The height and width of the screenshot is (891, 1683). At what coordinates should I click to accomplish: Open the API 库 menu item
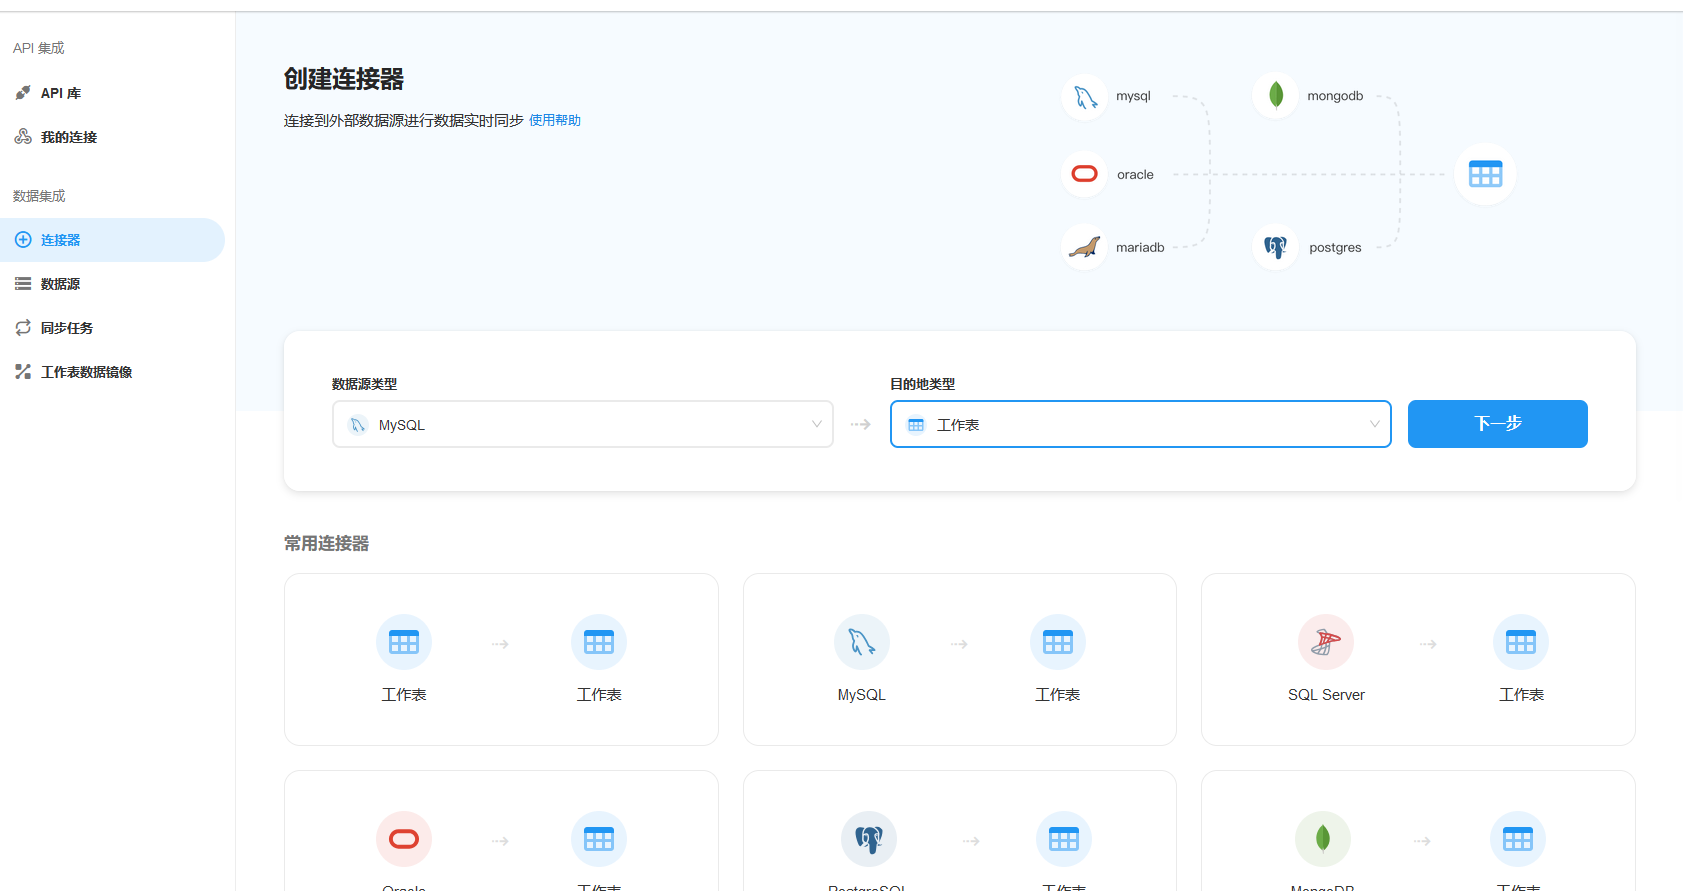pyautogui.click(x=61, y=93)
